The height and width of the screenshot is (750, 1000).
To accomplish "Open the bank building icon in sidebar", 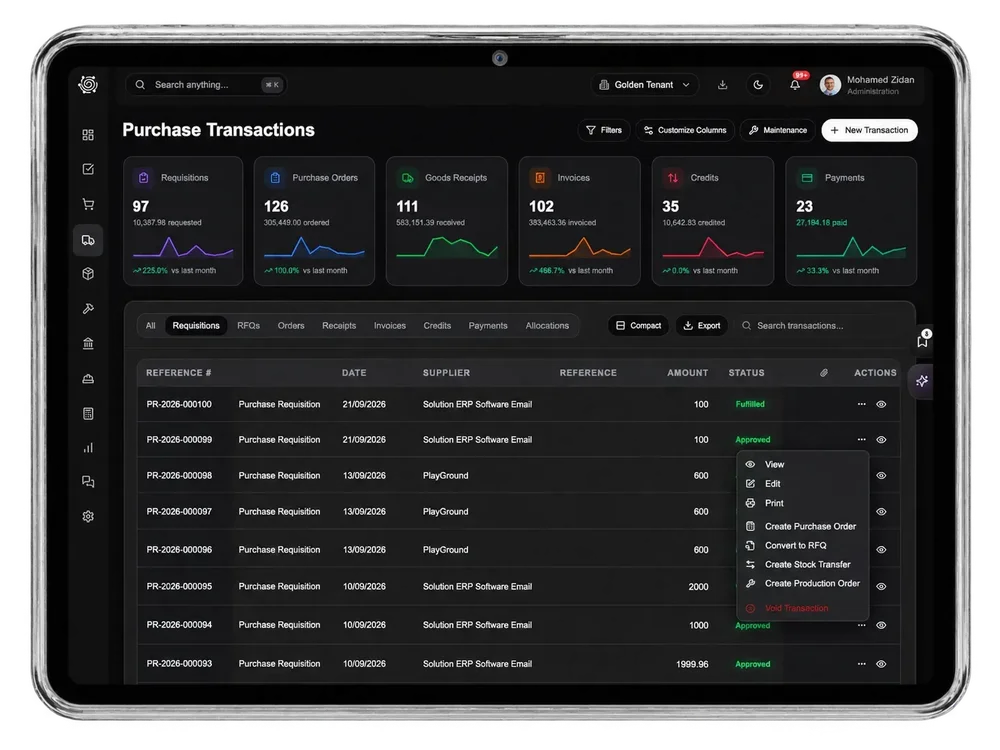I will click(x=88, y=344).
